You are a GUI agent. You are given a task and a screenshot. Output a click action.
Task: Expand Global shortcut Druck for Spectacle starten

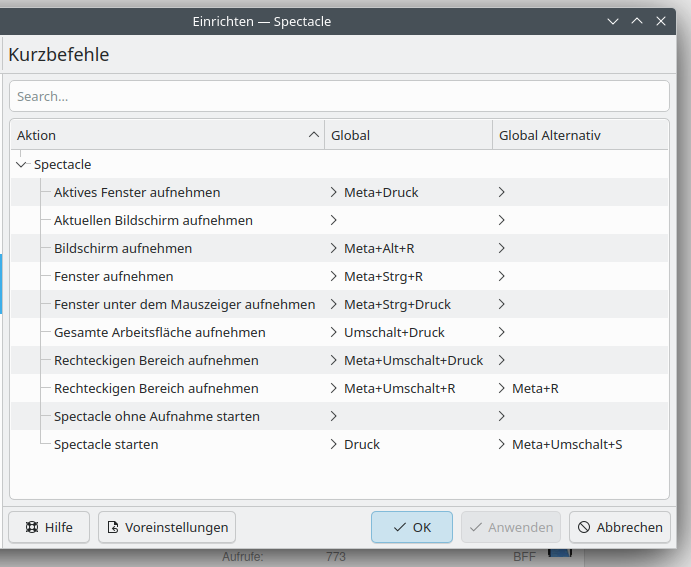(334, 444)
